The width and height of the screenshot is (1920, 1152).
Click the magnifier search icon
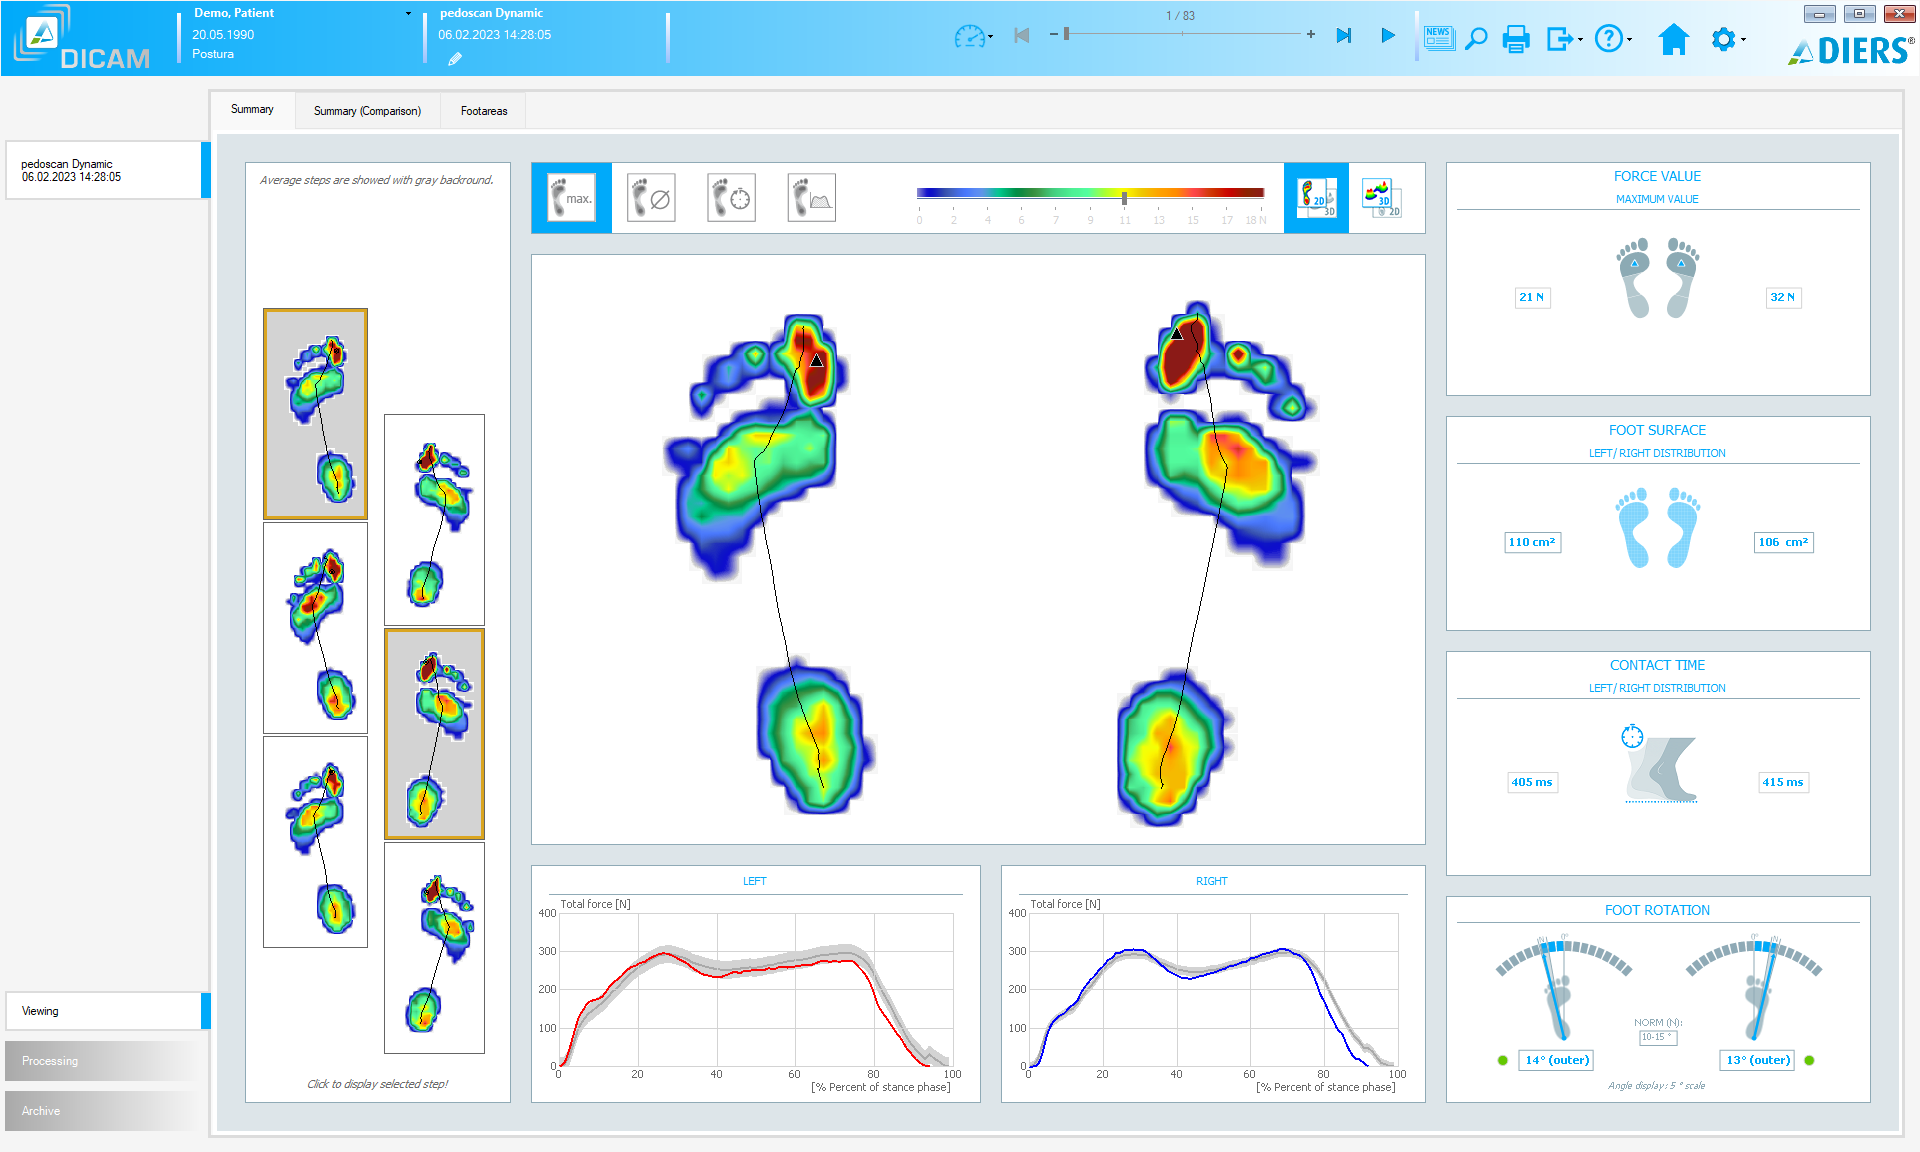(1476, 39)
